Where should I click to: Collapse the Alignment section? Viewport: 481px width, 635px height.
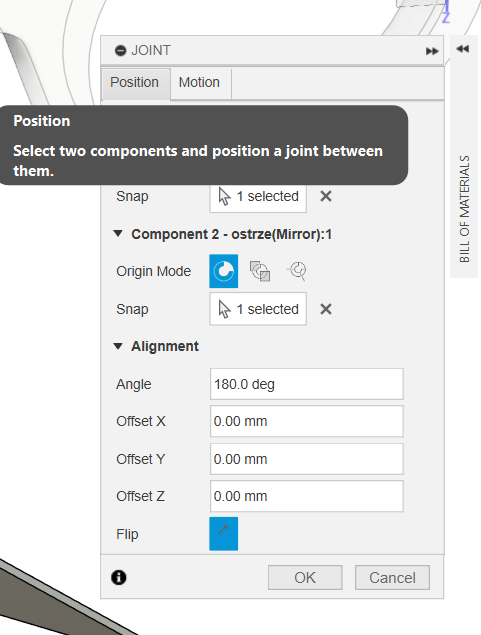click(x=118, y=346)
